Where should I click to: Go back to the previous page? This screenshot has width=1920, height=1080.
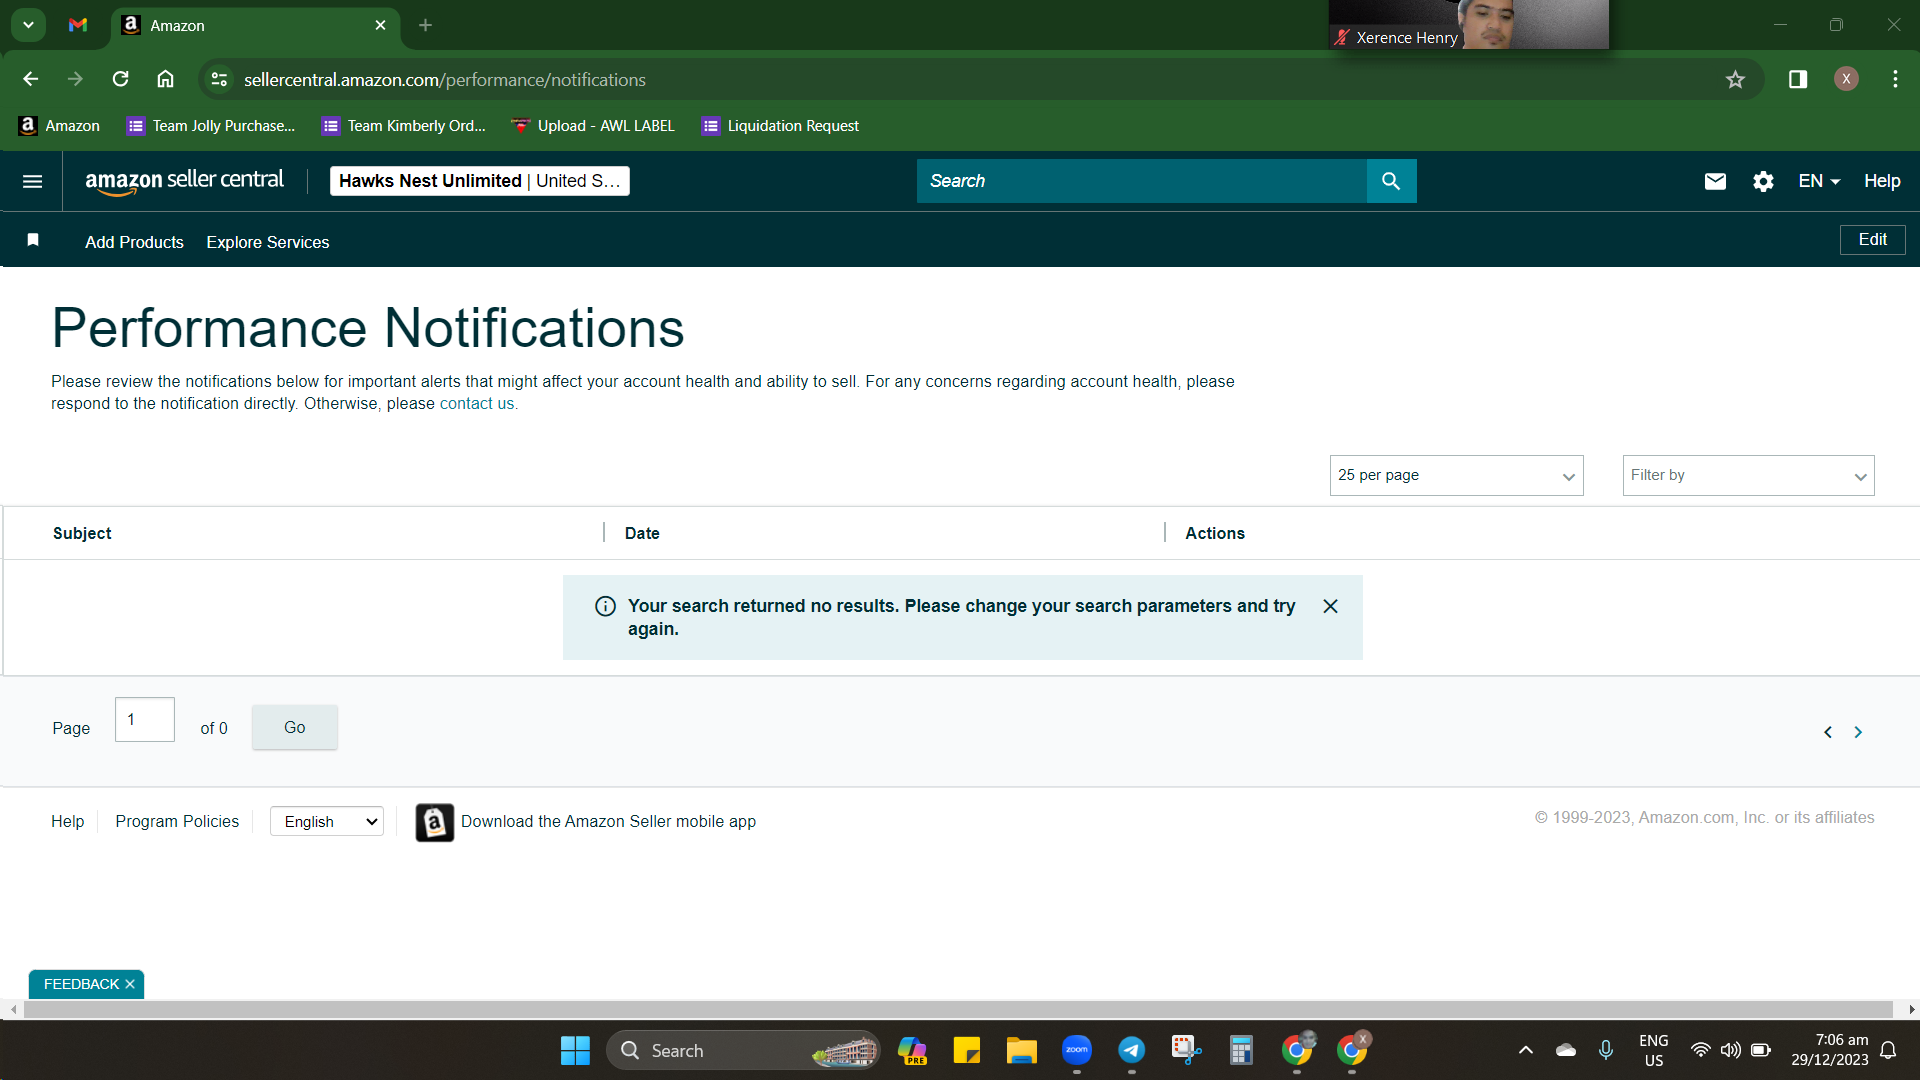[x=30, y=79]
